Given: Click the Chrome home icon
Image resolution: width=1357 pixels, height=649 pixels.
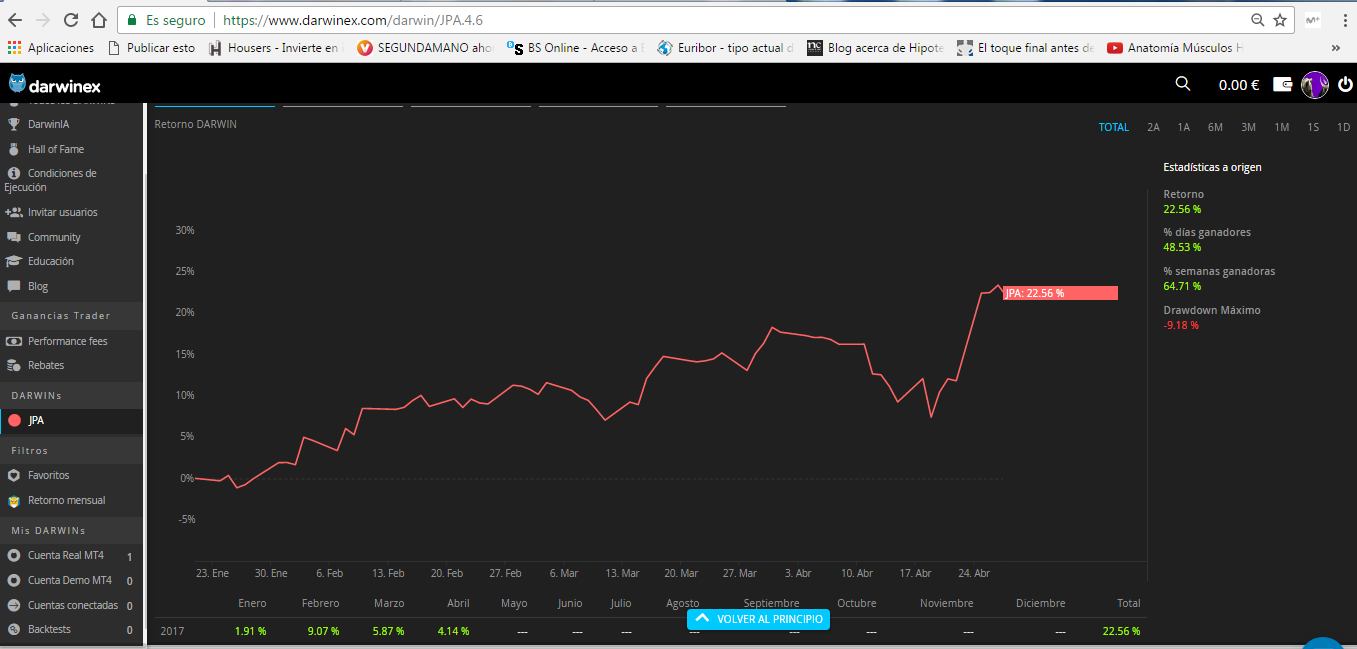Looking at the screenshot, I should [98, 20].
